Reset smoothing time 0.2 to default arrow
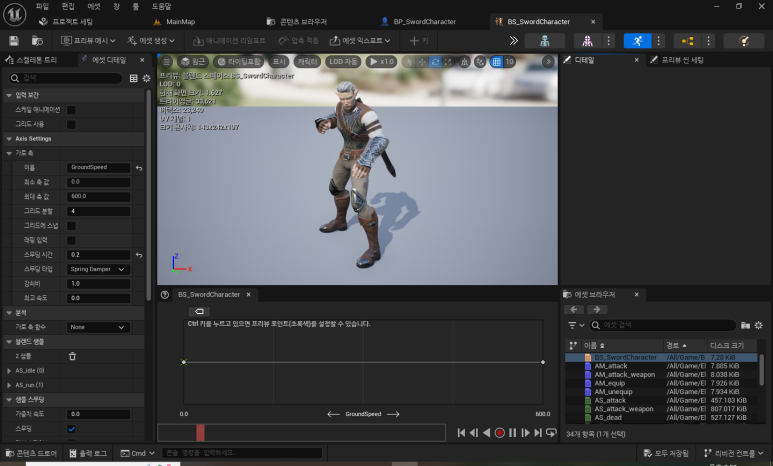 click(x=139, y=255)
